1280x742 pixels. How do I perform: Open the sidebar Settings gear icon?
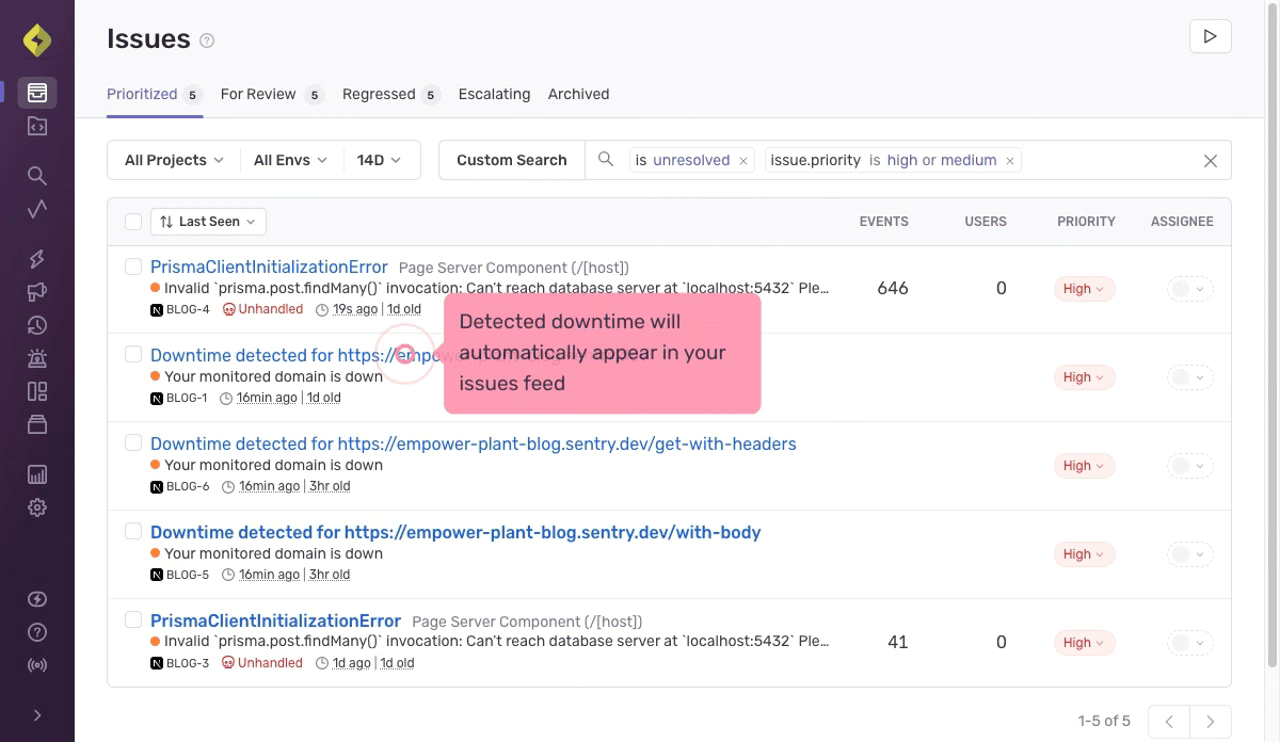pos(37,508)
